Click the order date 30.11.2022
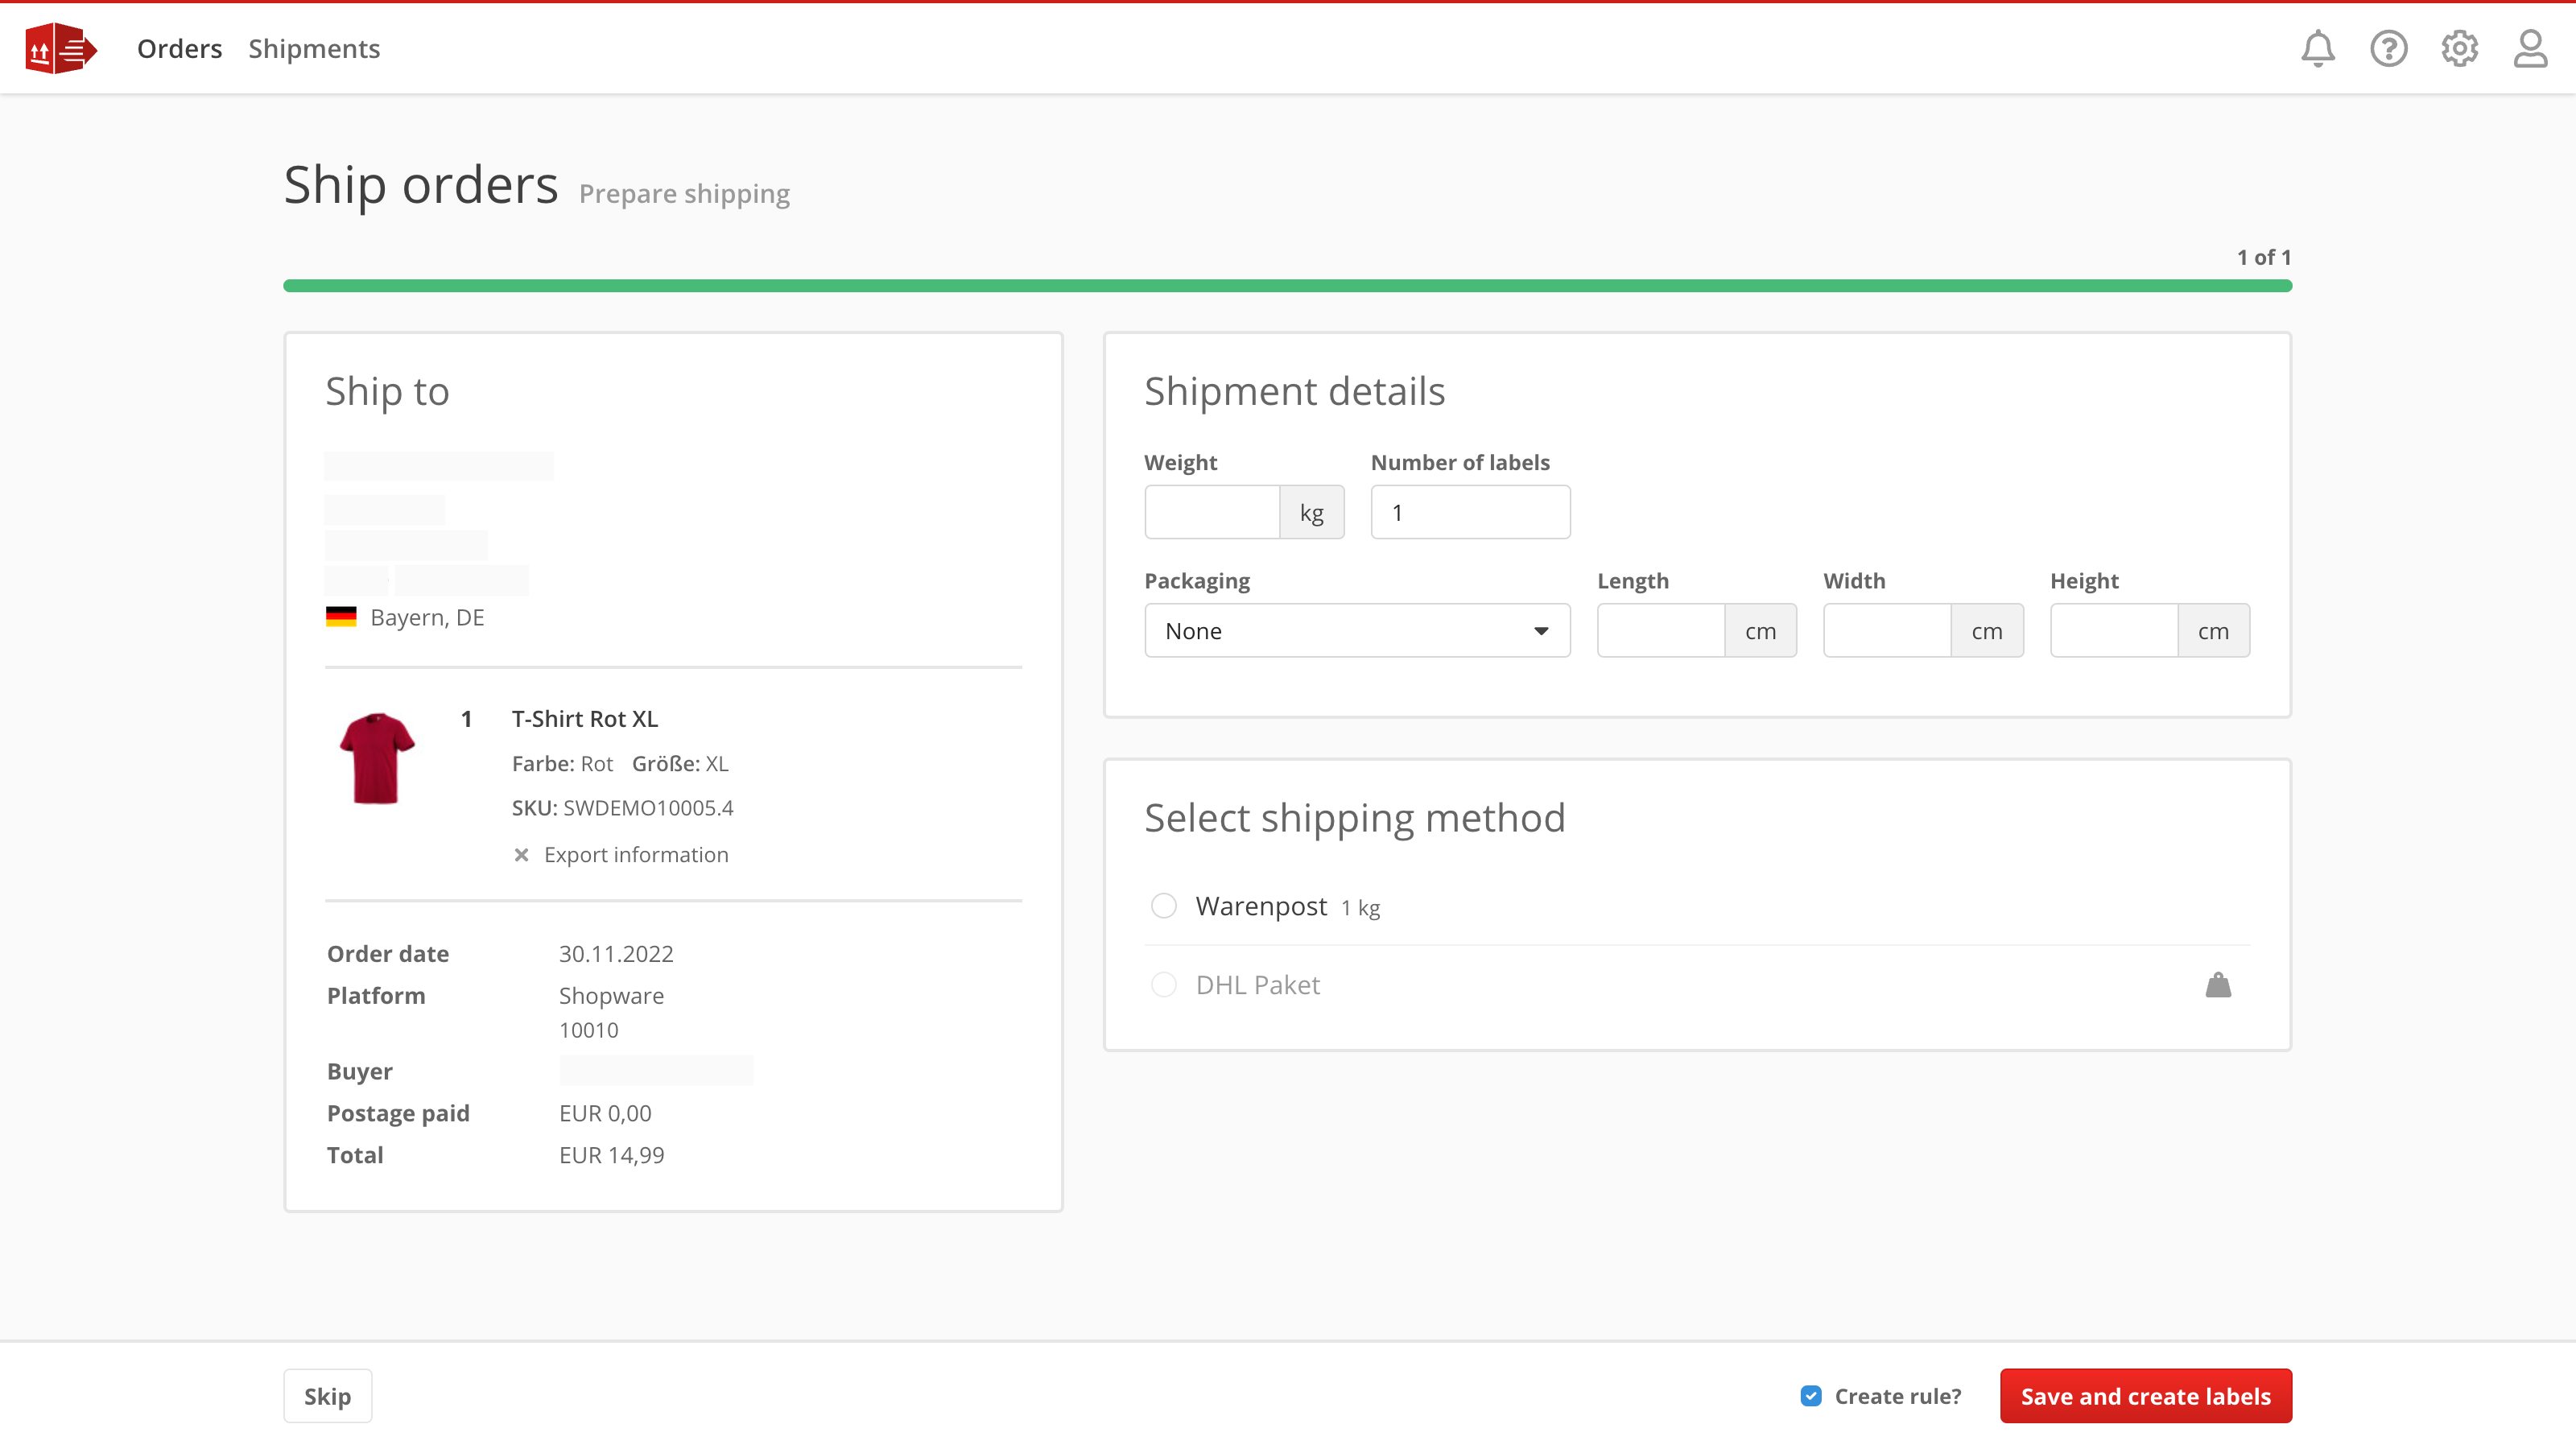This screenshot has height=1449, width=2576. [616, 954]
